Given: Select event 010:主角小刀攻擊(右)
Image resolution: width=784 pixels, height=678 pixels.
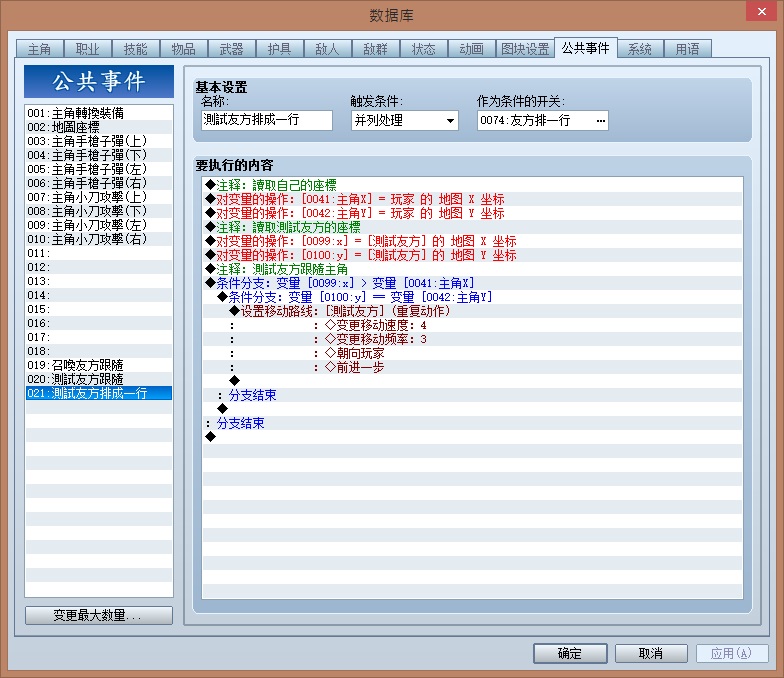Looking at the screenshot, I should 99,239.
